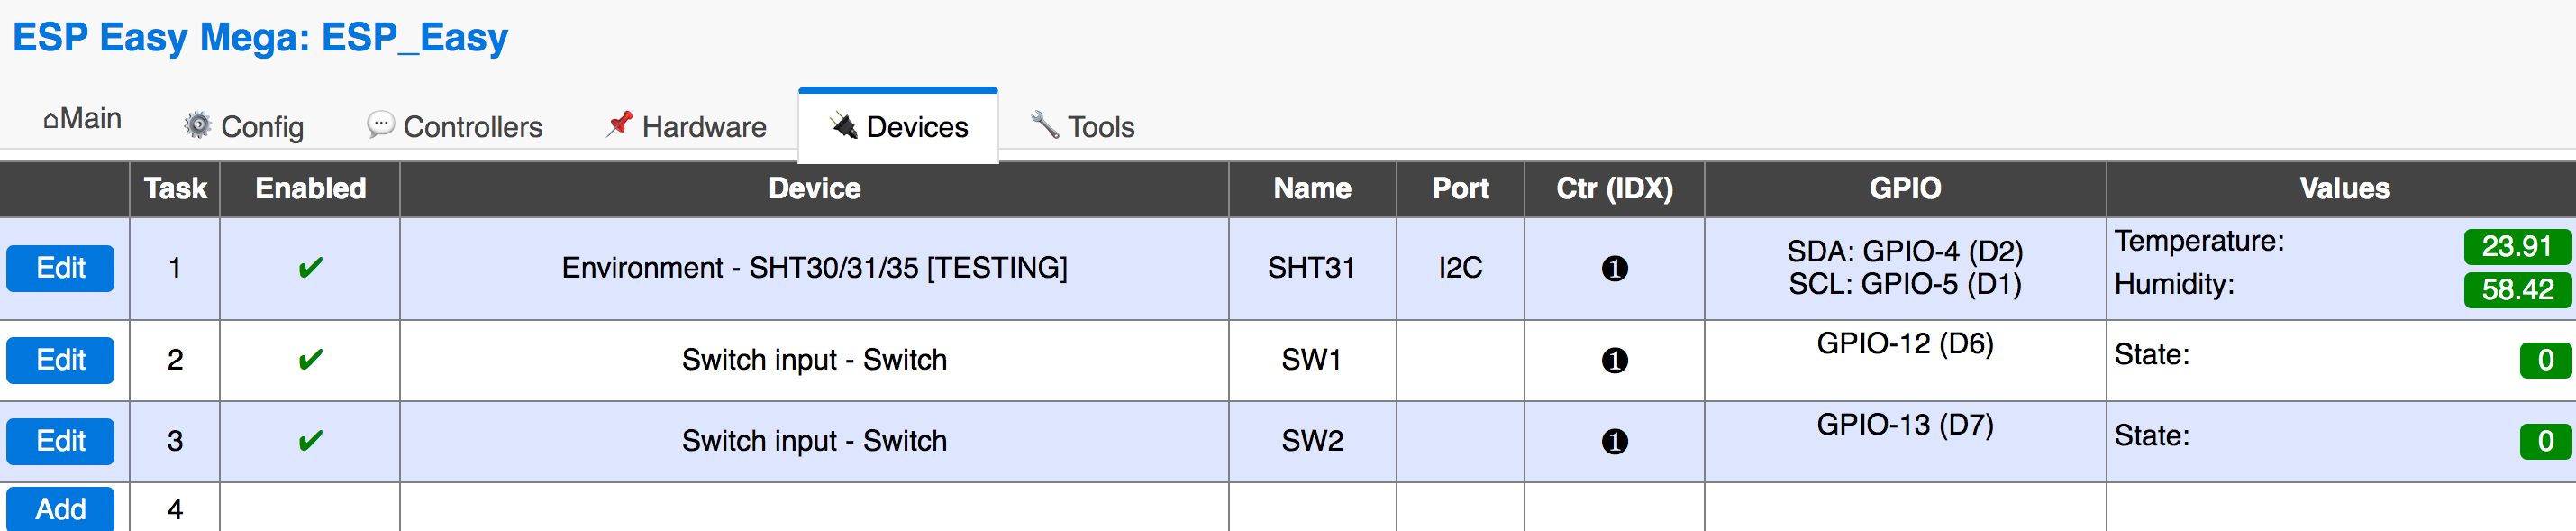Edit task 1 SHT30/31/35 device
Viewport: 2576px width, 531px height.
(60, 268)
